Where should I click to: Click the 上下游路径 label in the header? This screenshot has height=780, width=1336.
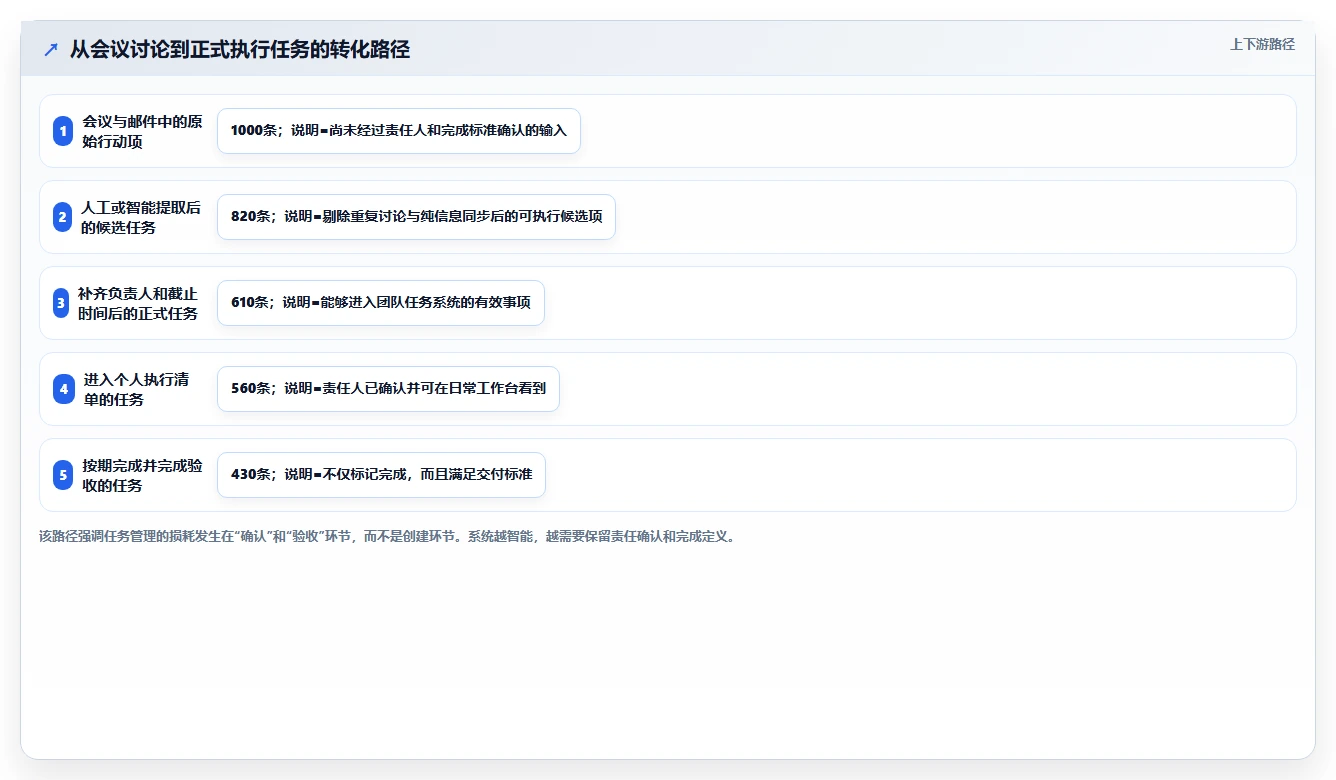[x=1262, y=44]
